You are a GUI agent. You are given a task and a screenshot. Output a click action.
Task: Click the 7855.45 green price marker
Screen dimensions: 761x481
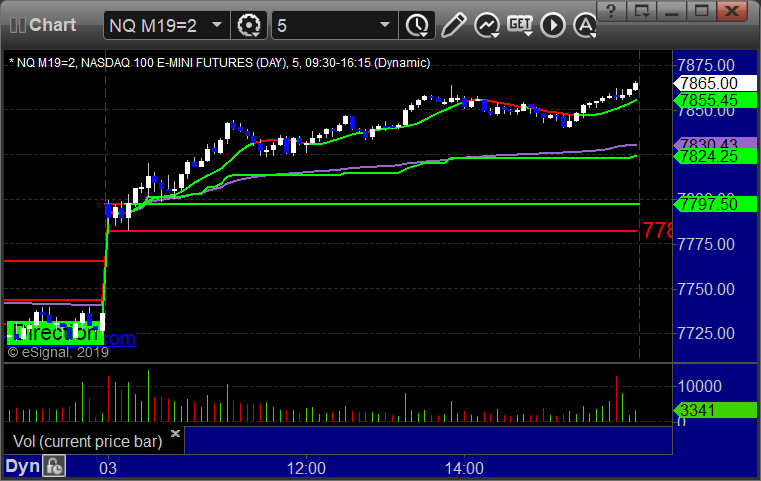click(714, 100)
